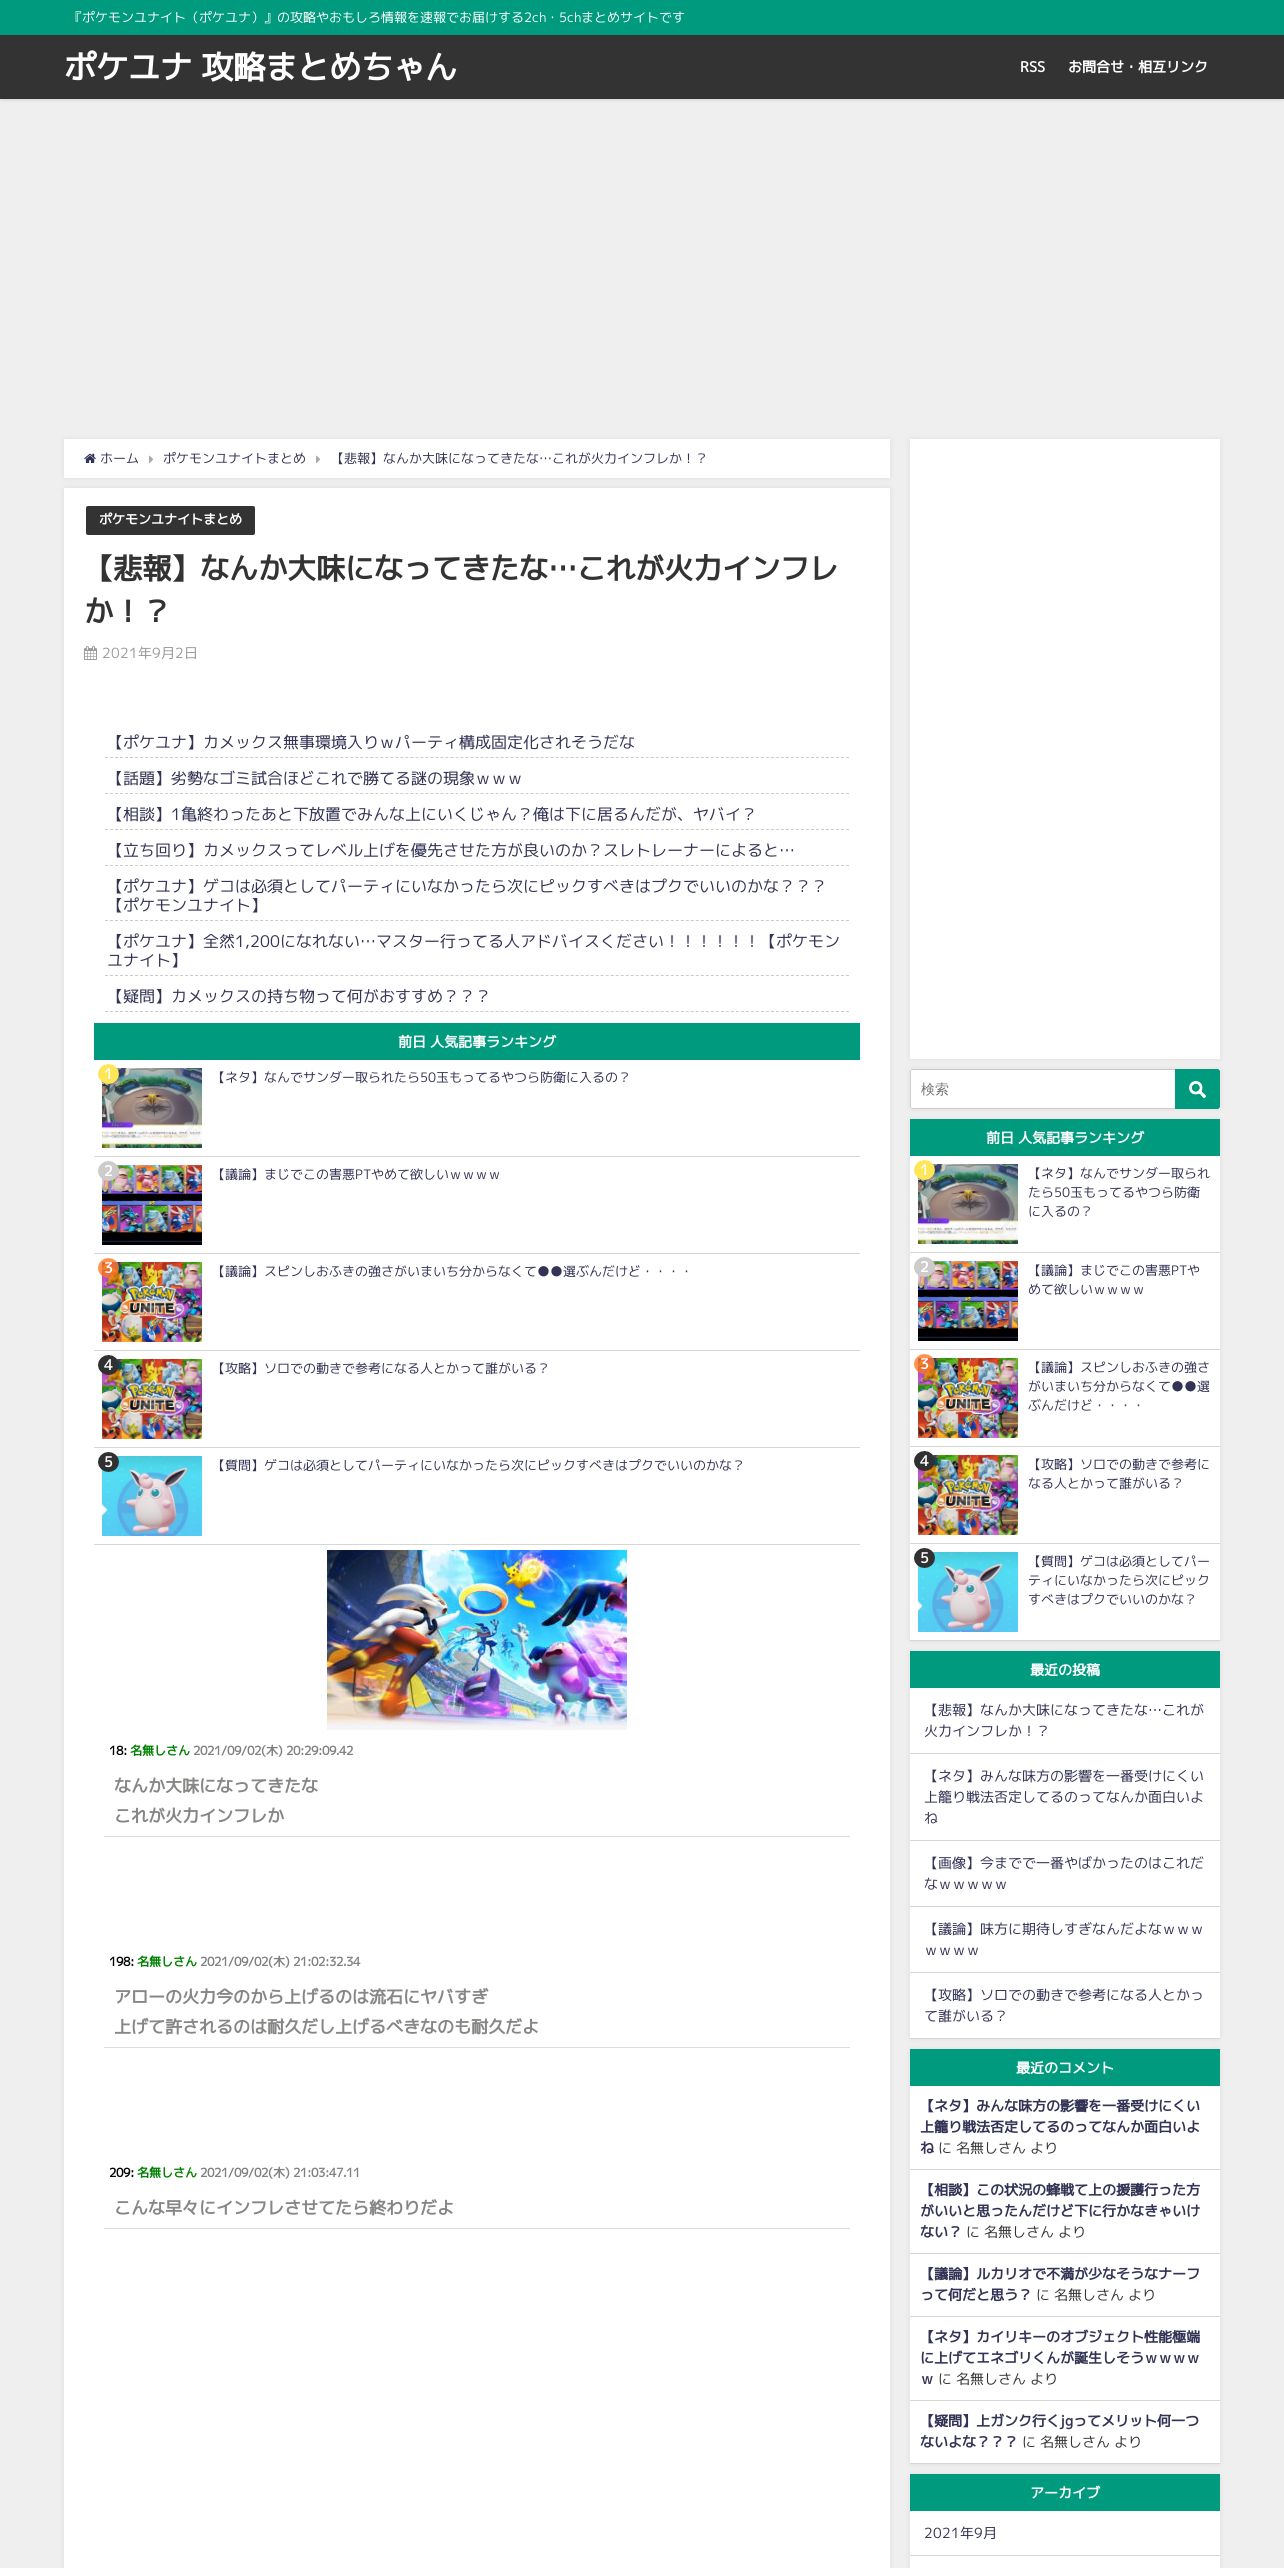
Task: Open main ranking 3 Pokemon Unite thumbnail
Action: click(152, 1302)
